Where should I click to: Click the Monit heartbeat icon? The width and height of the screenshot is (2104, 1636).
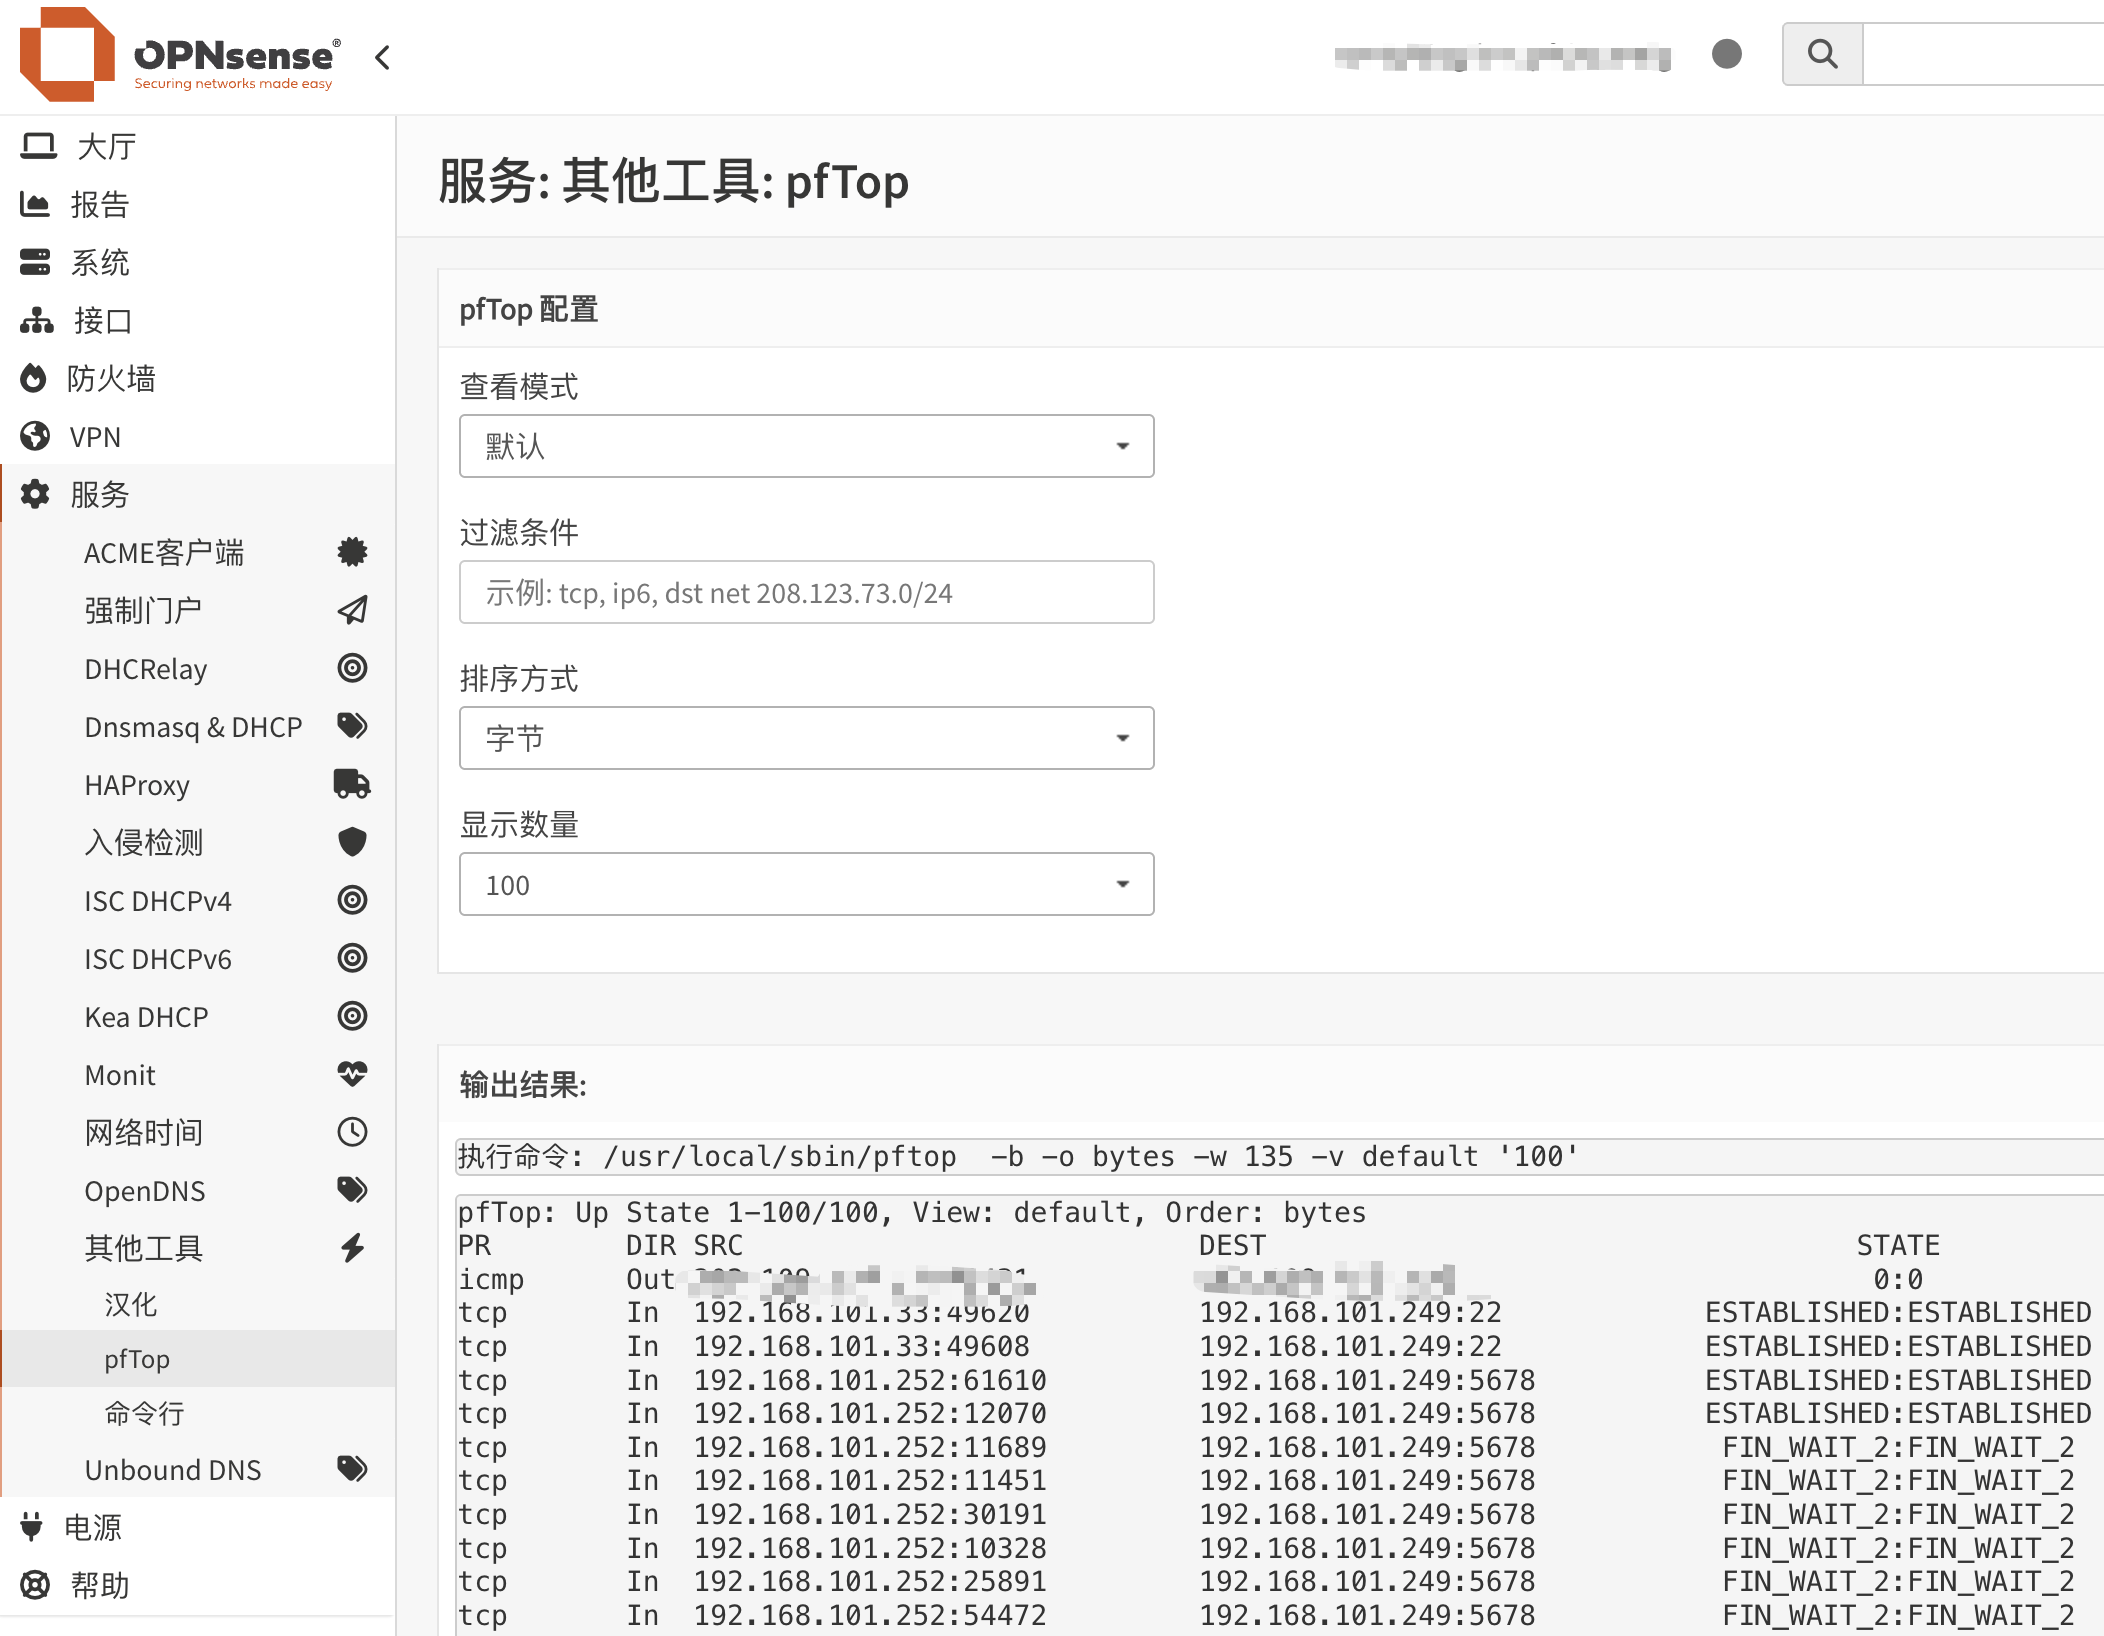(x=351, y=1074)
